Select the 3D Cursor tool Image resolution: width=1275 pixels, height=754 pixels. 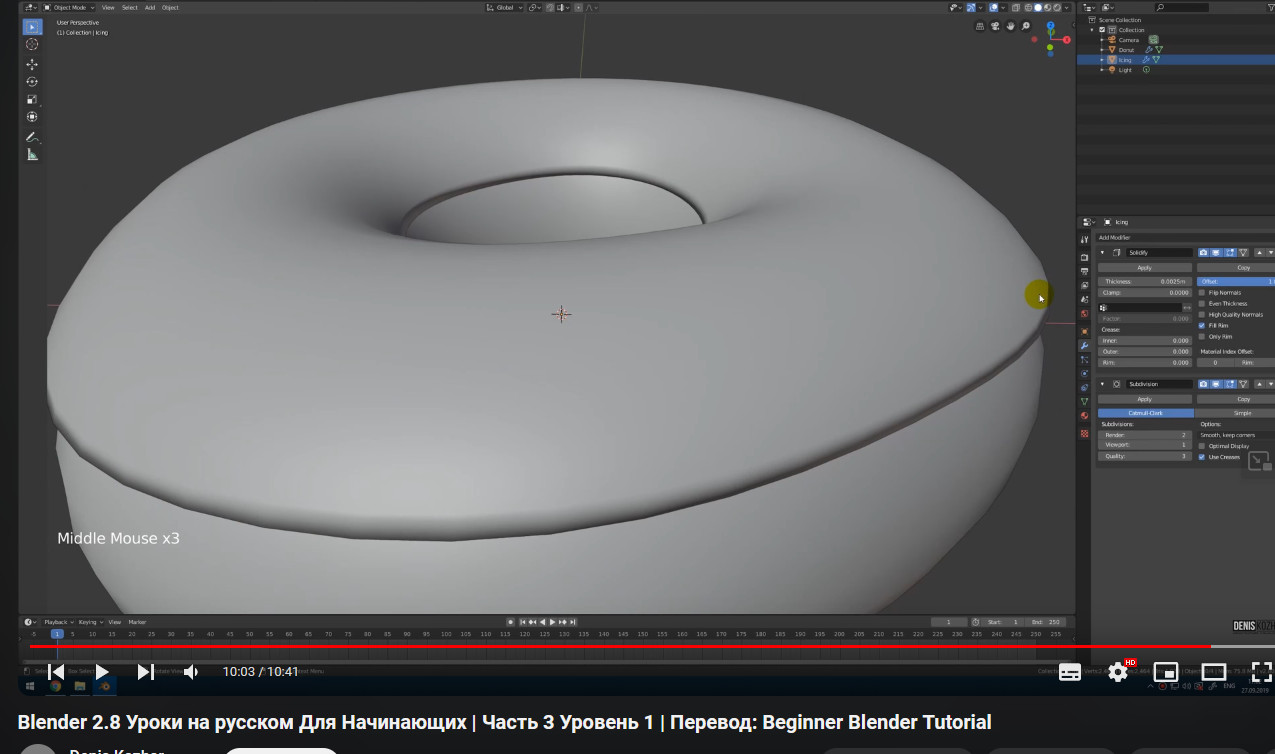click(x=32, y=44)
